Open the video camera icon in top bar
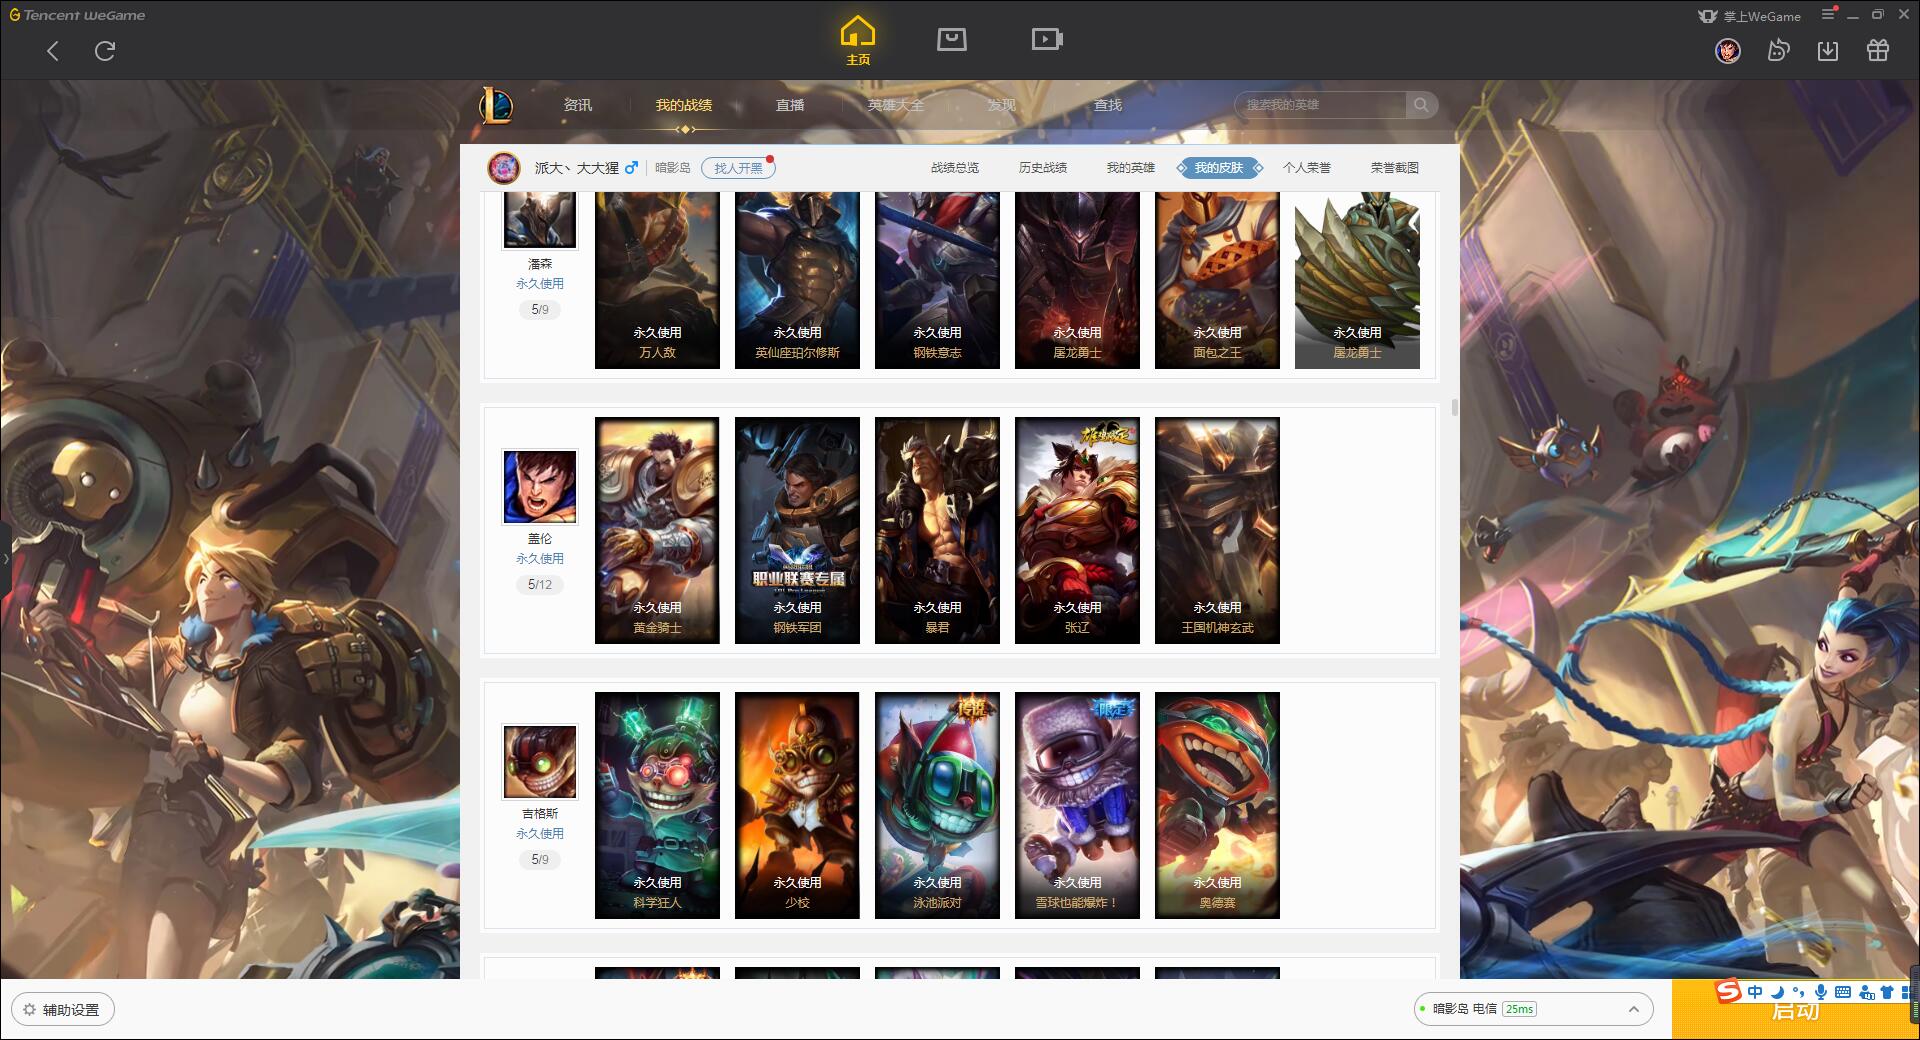Viewport: 1920px width, 1040px height. point(1047,39)
